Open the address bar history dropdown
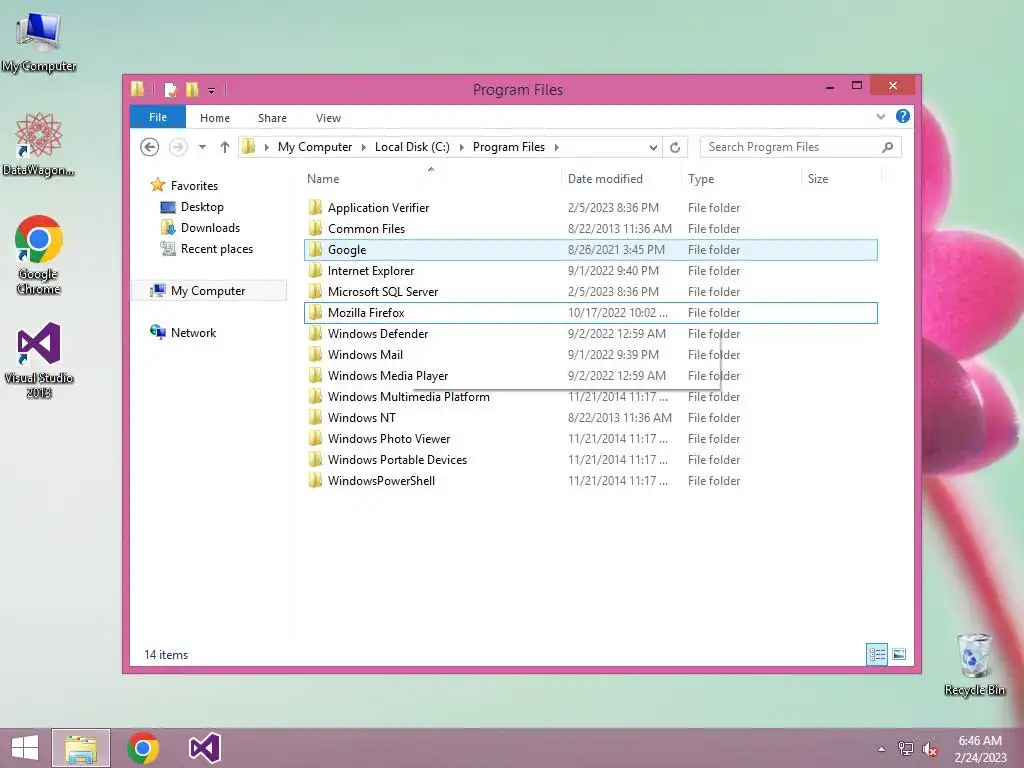Image resolution: width=1024 pixels, height=768 pixels. click(653, 148)
